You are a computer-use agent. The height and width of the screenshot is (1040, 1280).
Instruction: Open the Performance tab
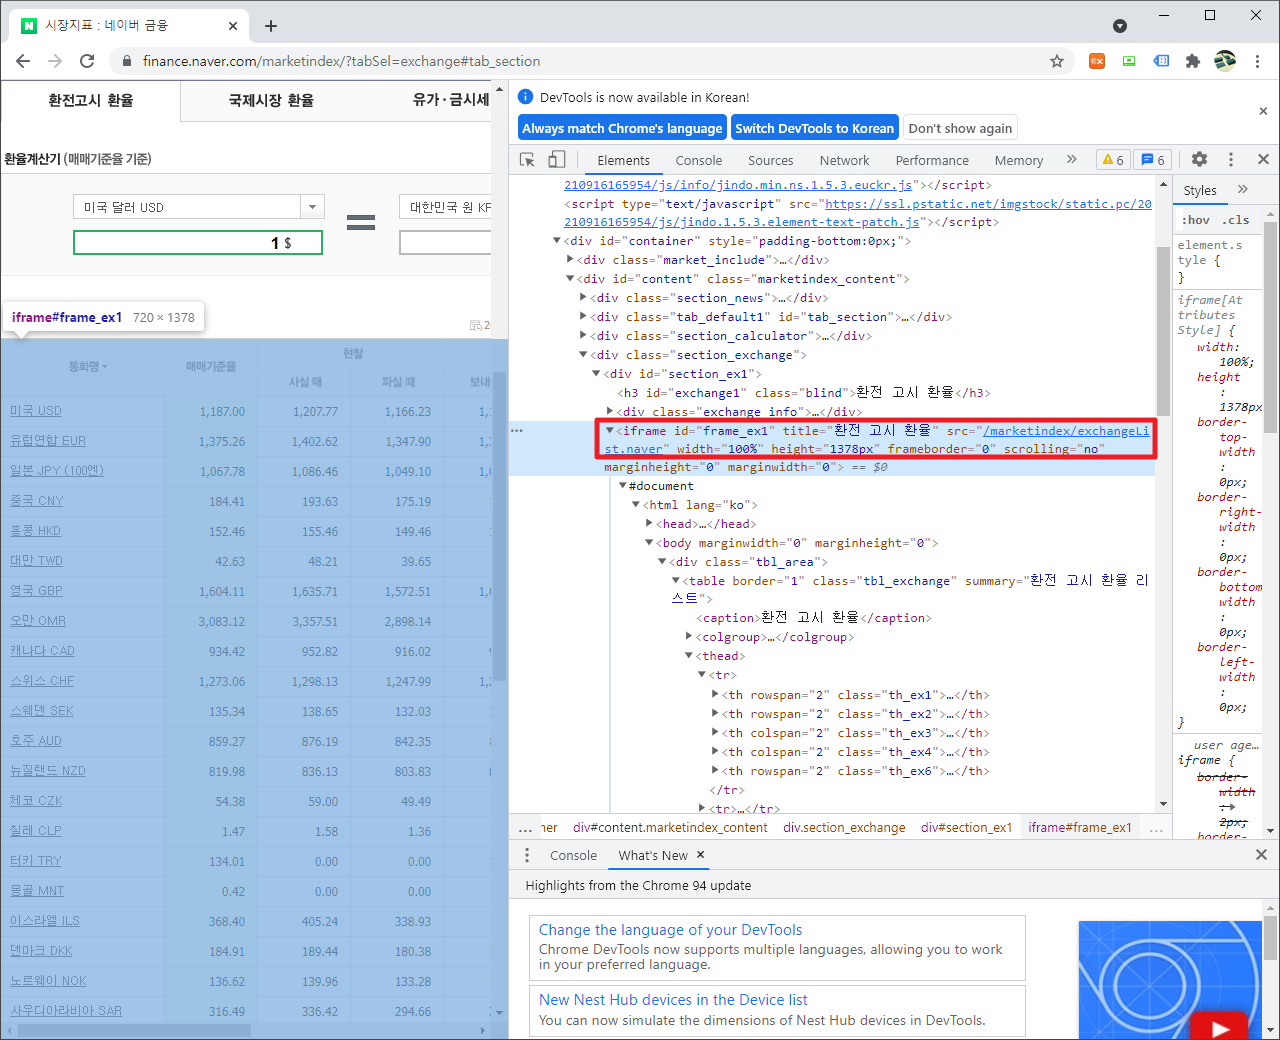click(932, 160)
